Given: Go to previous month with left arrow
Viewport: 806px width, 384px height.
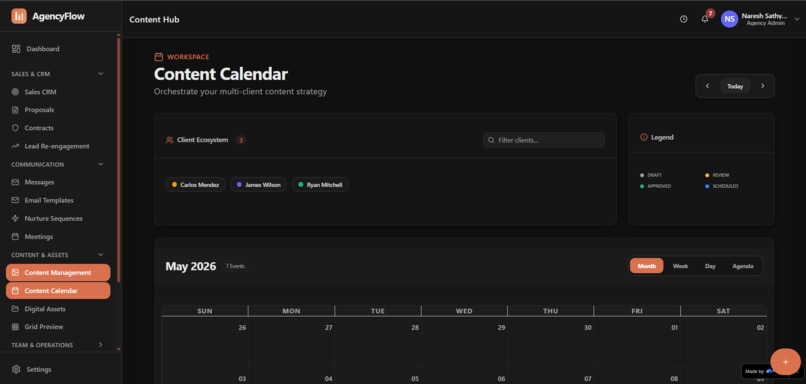Looking at the screenshot, I should tap(708, 86).
